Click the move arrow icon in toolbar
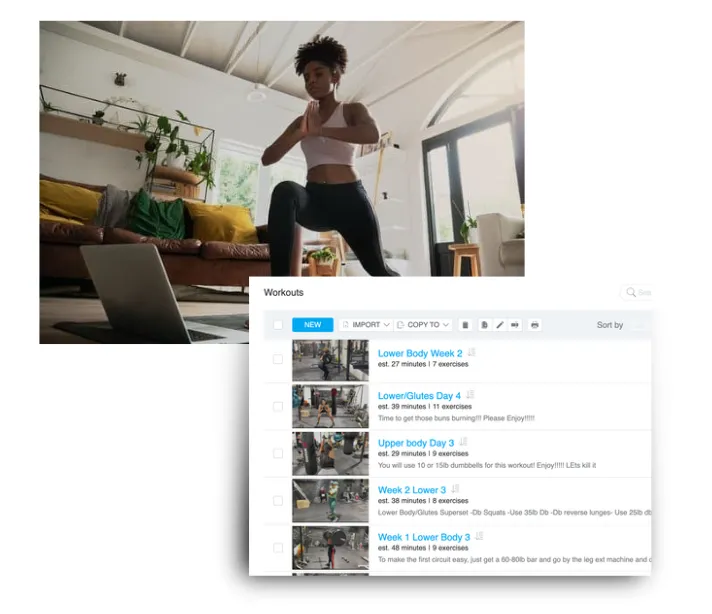Viewport: 712px width, 614px height. (x=515, y=325)
